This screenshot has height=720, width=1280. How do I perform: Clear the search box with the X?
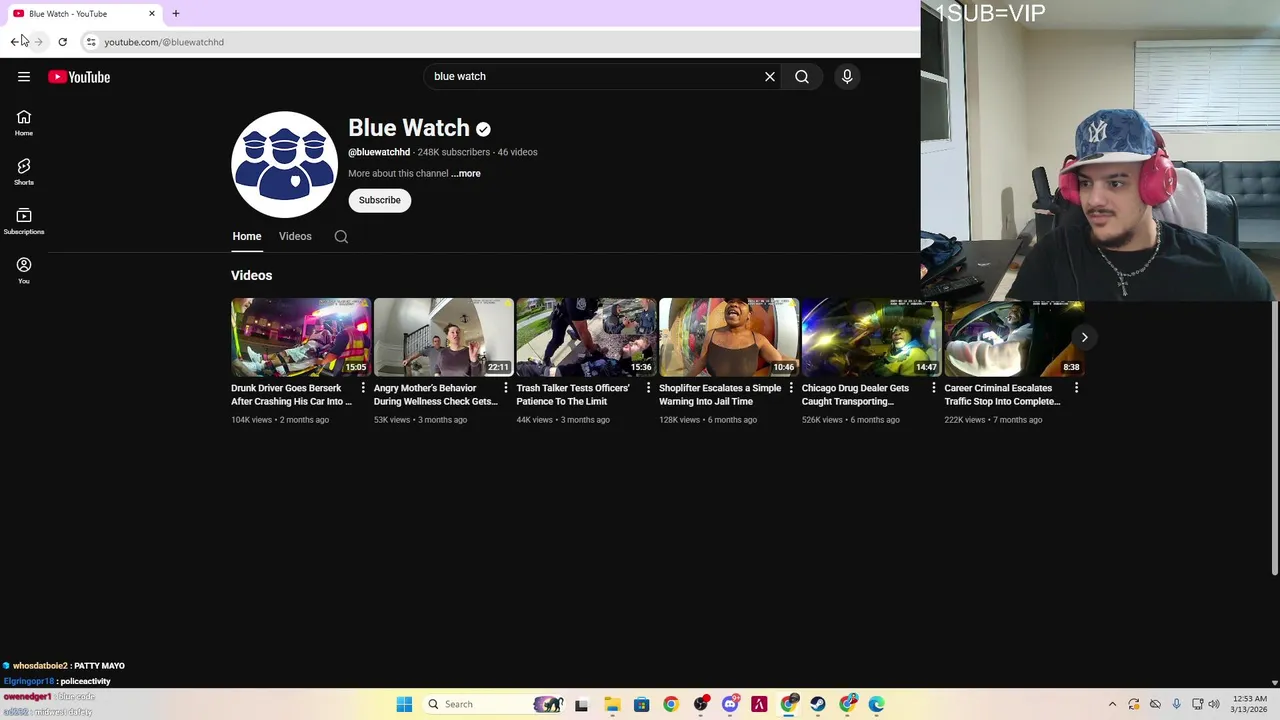(770, 77)
